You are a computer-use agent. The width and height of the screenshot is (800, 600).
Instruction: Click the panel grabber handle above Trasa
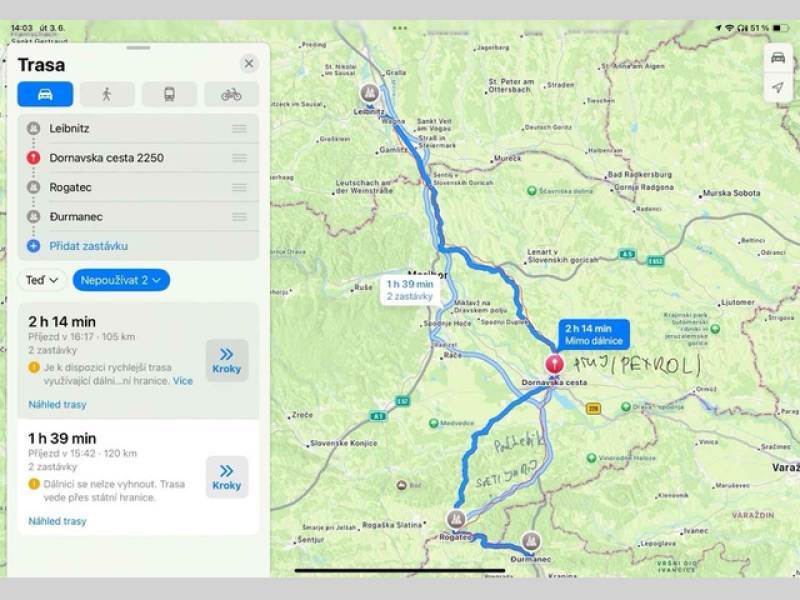[138, 48]
